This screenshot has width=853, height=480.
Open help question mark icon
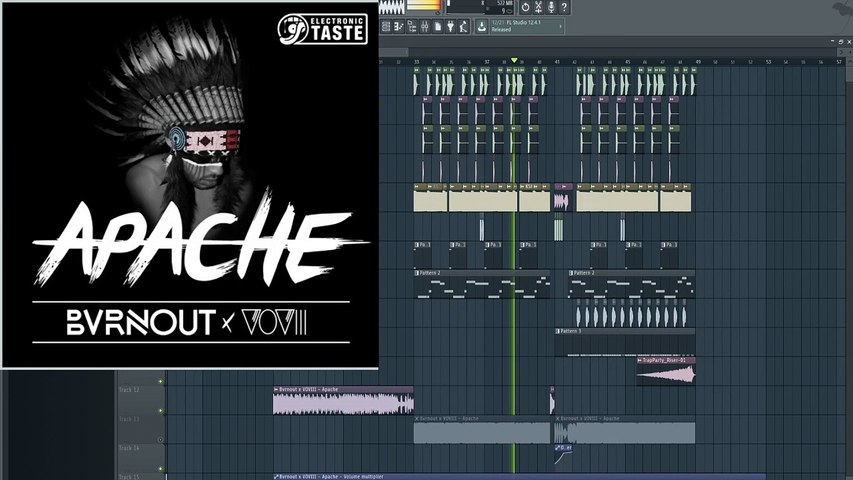pyautogui.click(x=564, y=7)
